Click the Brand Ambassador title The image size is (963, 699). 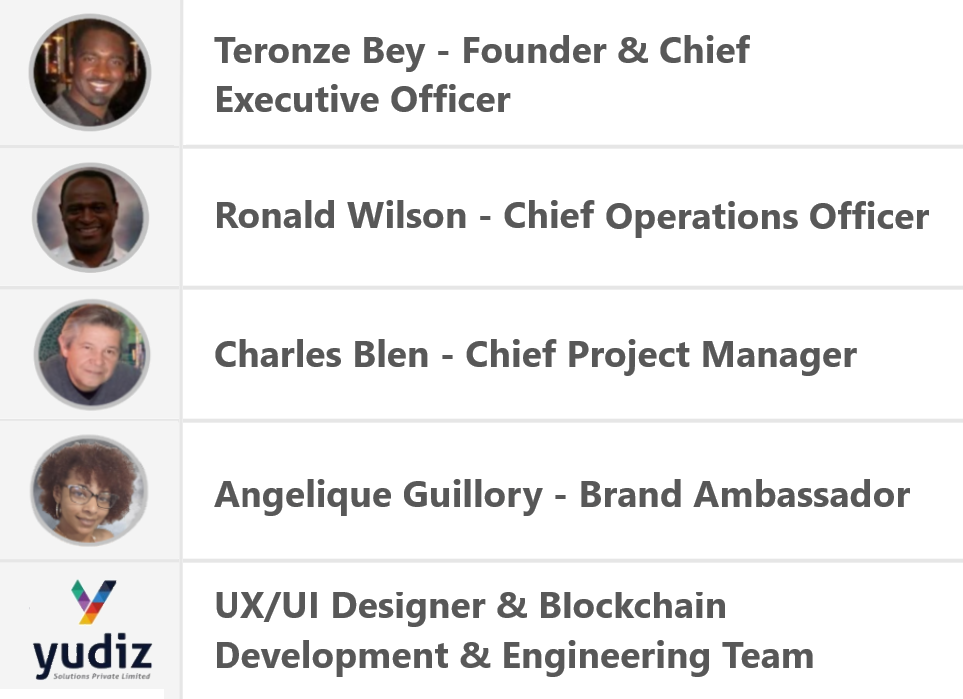point(745,494)
